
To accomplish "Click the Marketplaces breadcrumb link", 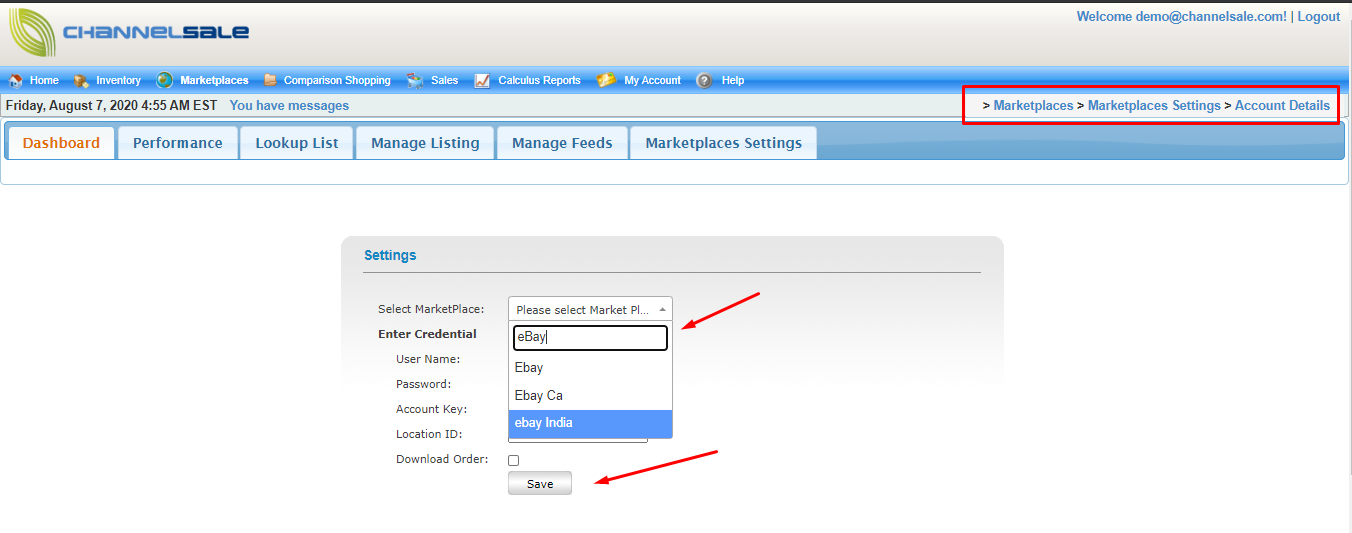I will point(1033,106).
